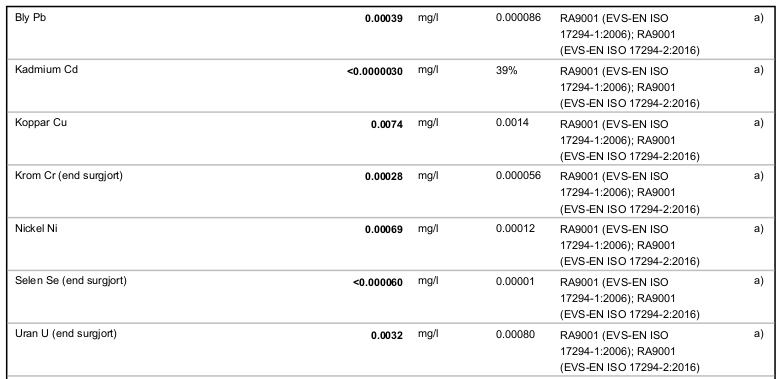Click the bold lead result 0.00039

[x=384, y=18]
